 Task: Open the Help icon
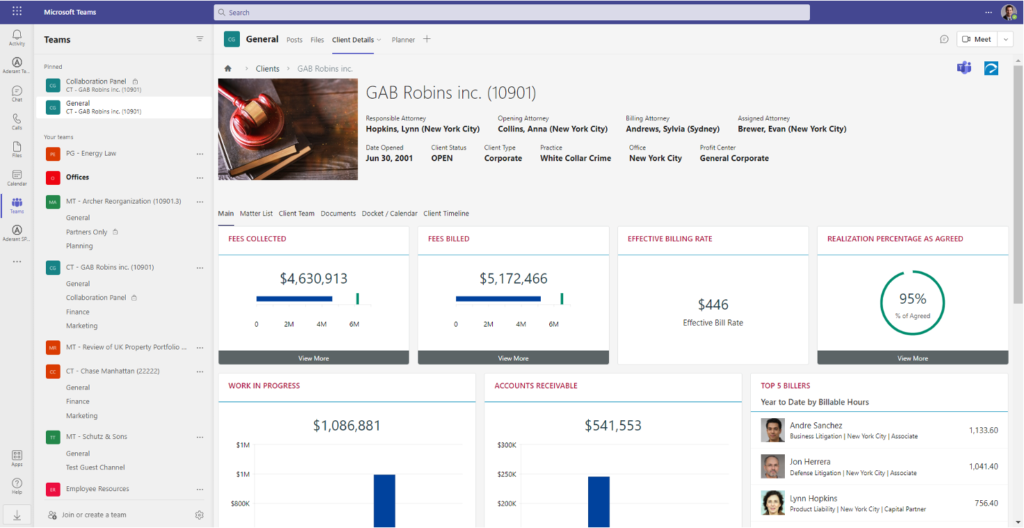tap(17, 485)
